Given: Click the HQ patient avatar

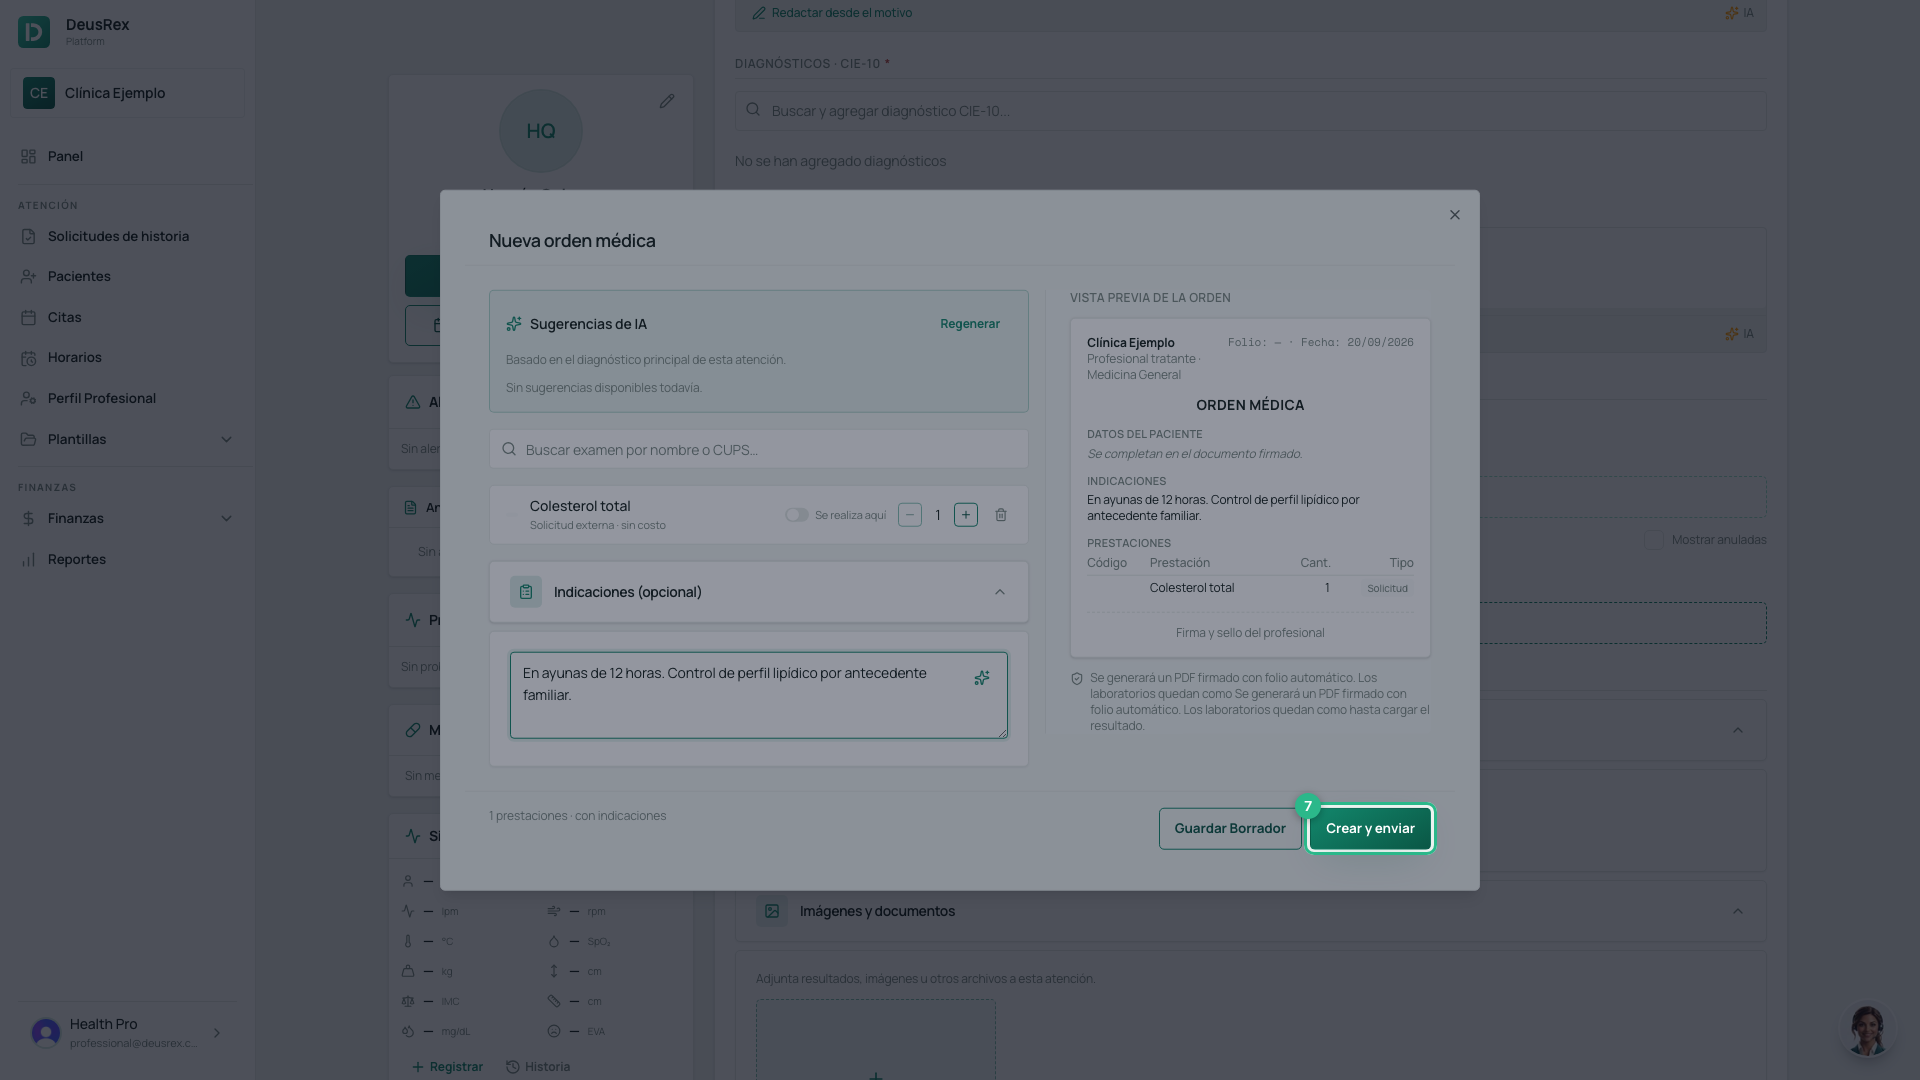Looking at the screenshot, I should coord(541,131).
